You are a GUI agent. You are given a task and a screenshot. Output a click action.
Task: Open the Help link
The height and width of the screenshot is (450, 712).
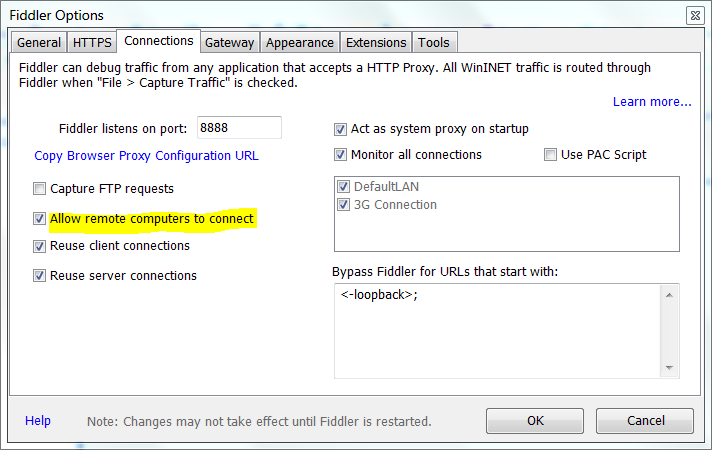tap(38, 421)
